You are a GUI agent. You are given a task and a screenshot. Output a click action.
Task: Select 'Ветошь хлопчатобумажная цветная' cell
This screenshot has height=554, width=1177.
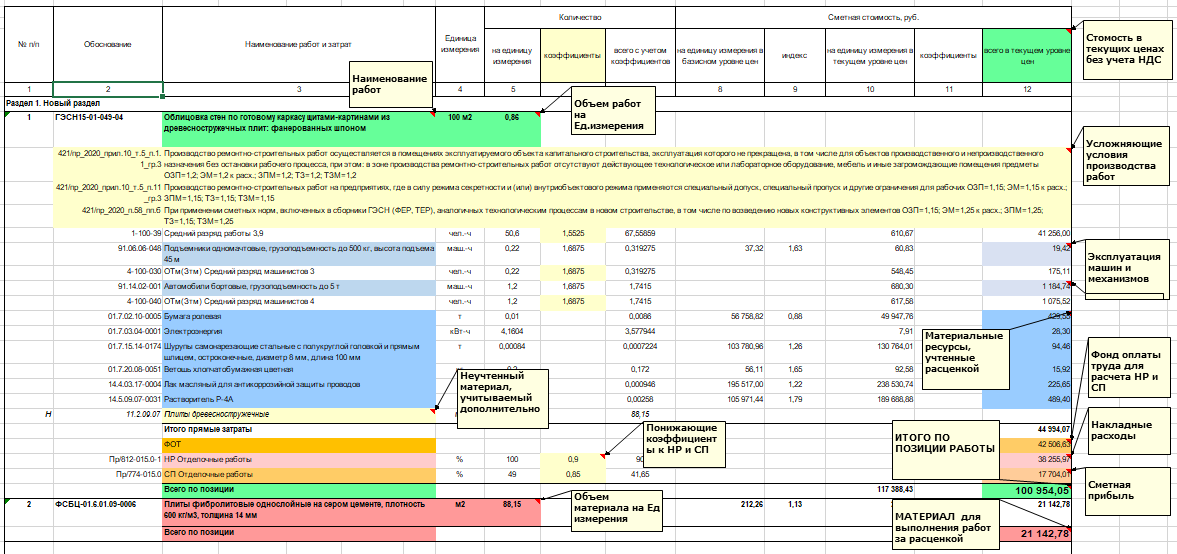coord(299,369)
